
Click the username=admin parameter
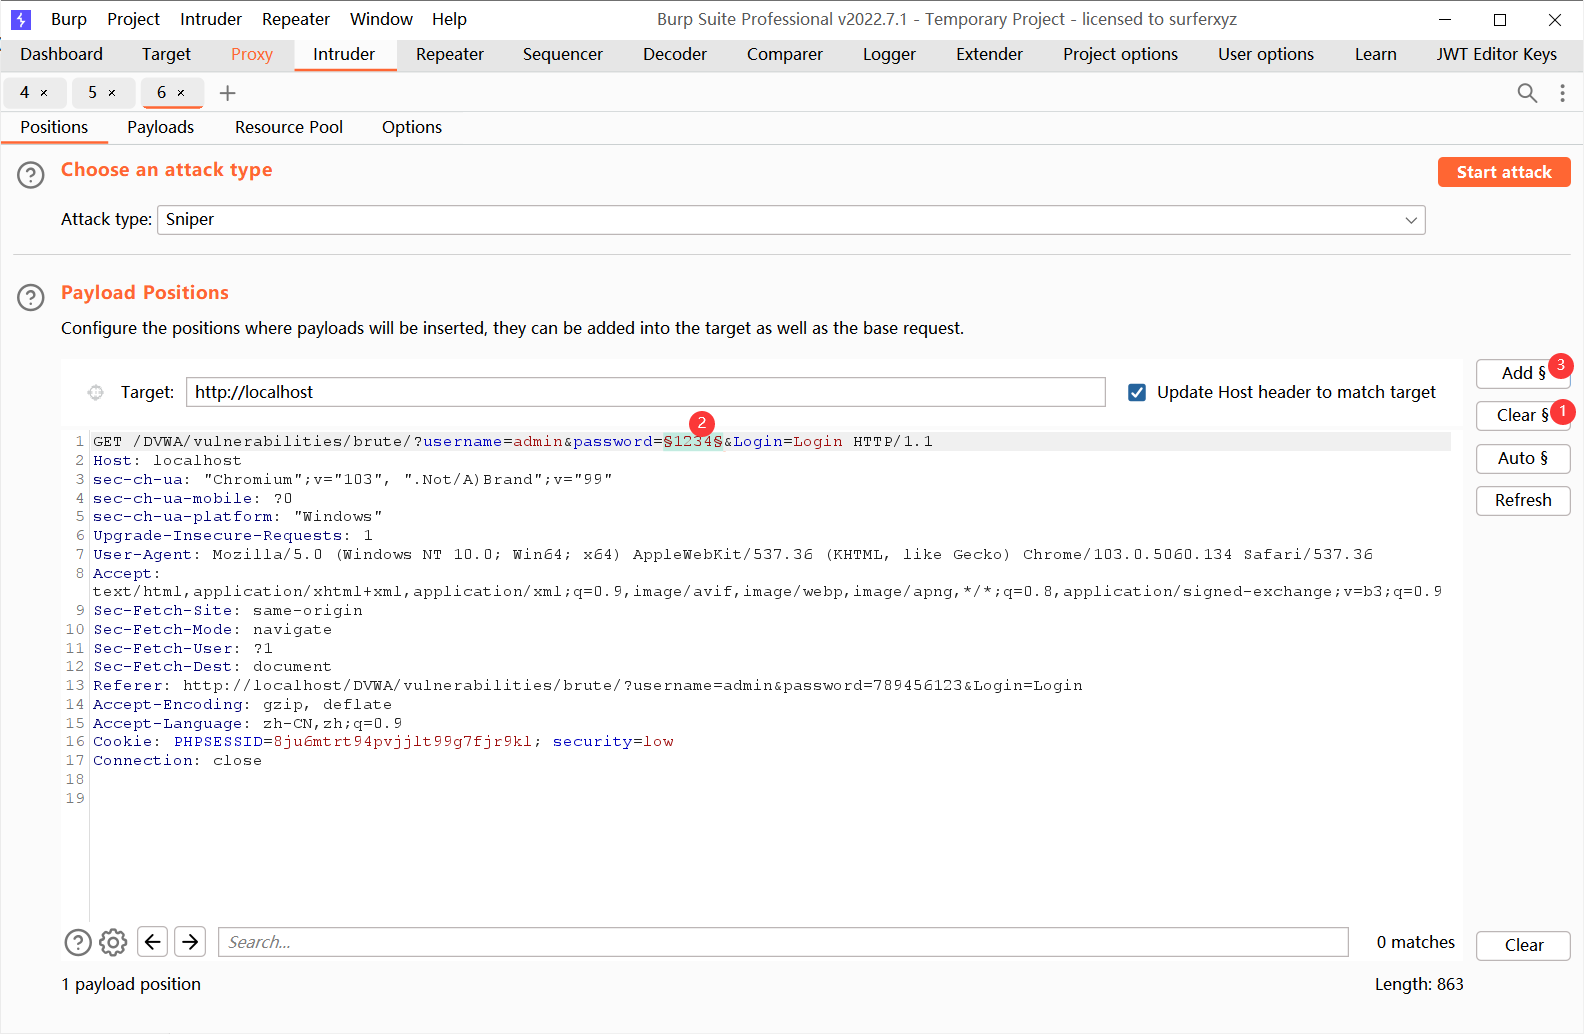(493, 442)
